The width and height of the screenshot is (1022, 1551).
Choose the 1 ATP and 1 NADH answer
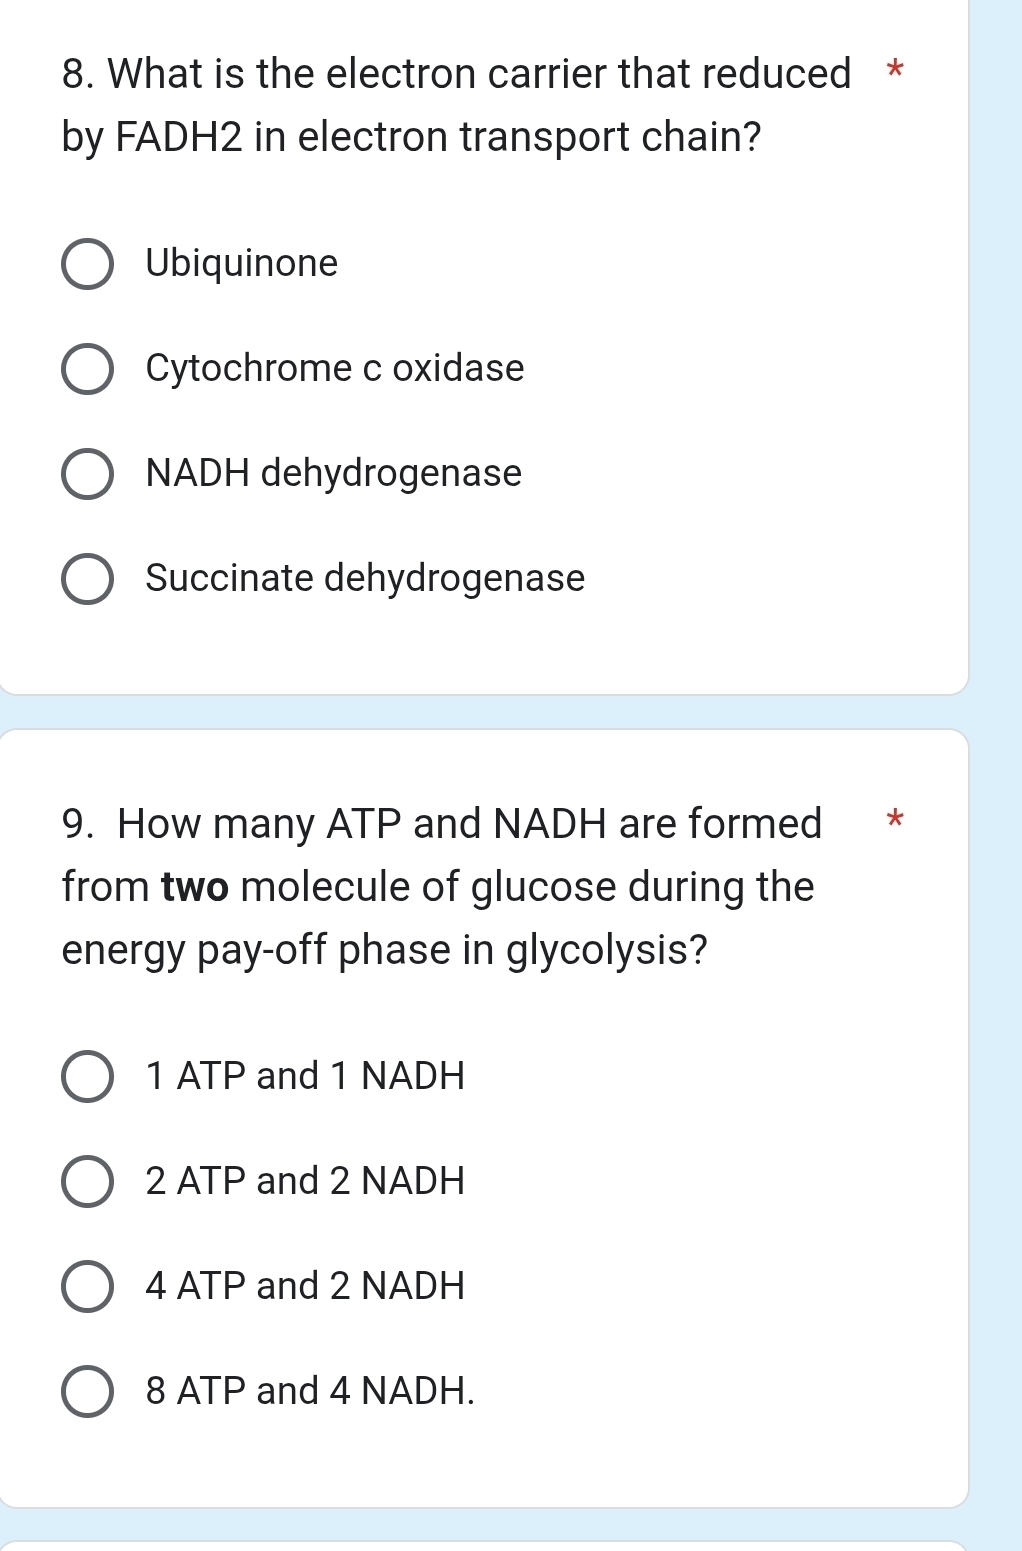[88, 1076]
